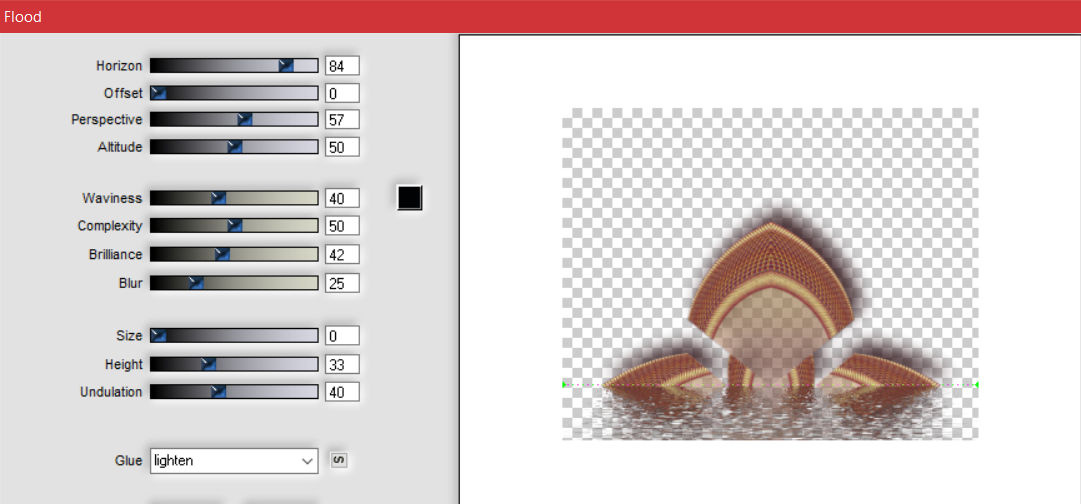
Task: Click the Altitude slider handle
Action: click(x=235, y=147)
